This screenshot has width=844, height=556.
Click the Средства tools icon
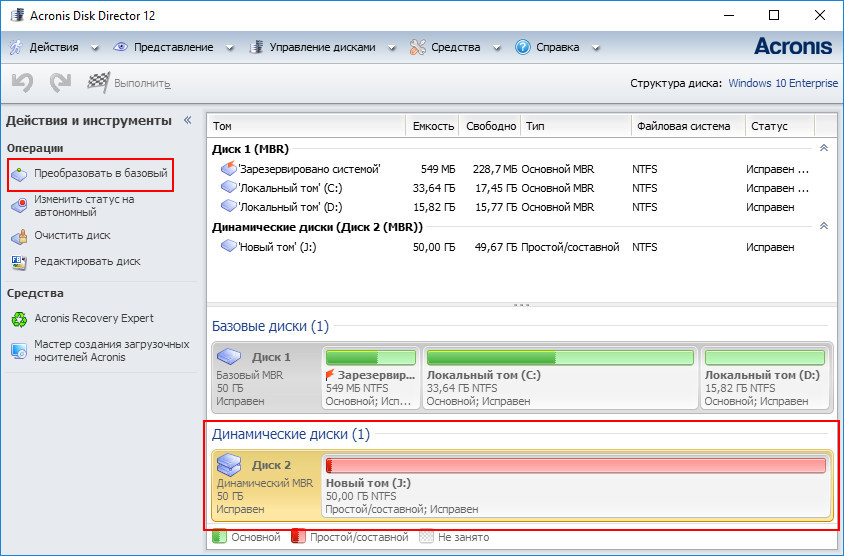pyautogui.click(x=418, y=47)
